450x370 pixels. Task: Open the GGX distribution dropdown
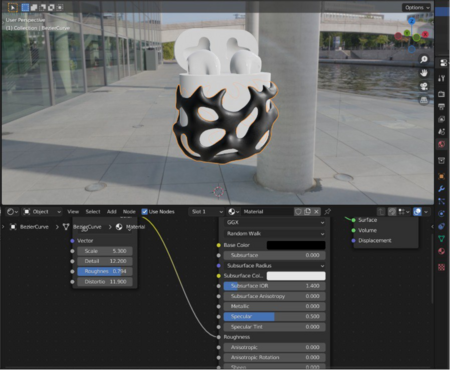[274, 222]
